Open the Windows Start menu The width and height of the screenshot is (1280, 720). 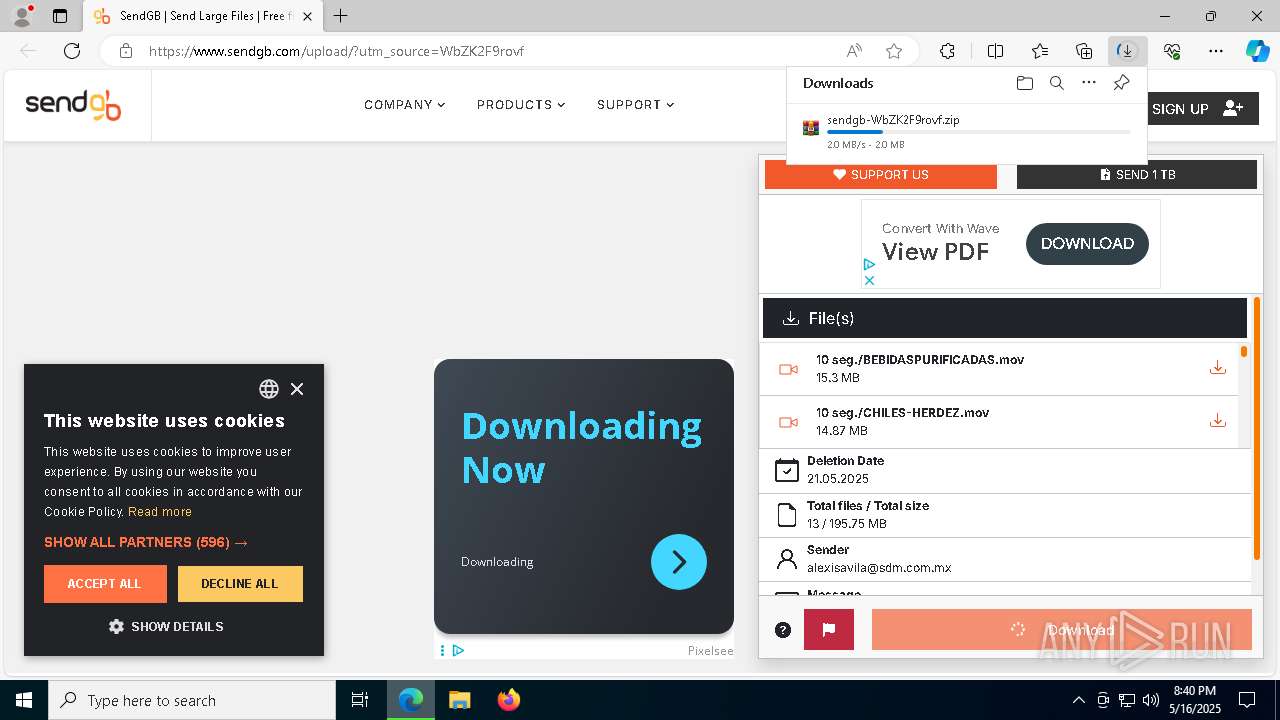tap(24, 700)
